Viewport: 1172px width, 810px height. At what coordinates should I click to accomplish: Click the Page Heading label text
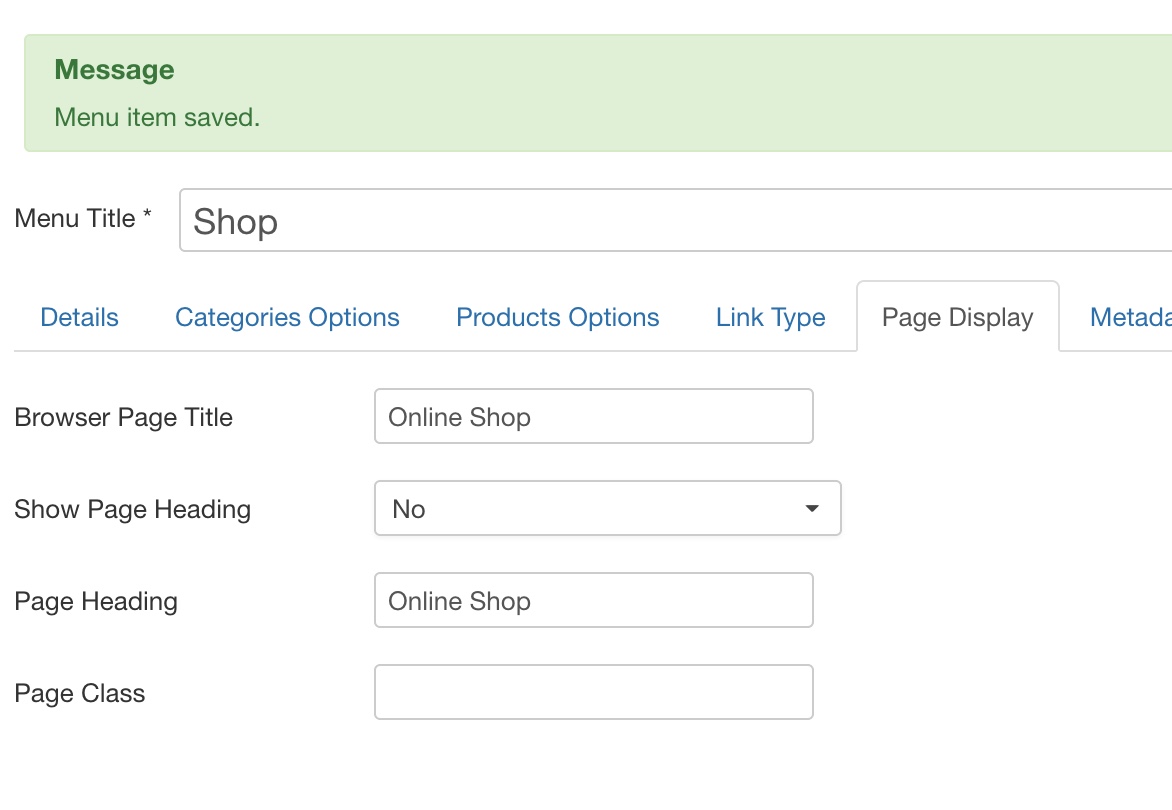point(96,601)
